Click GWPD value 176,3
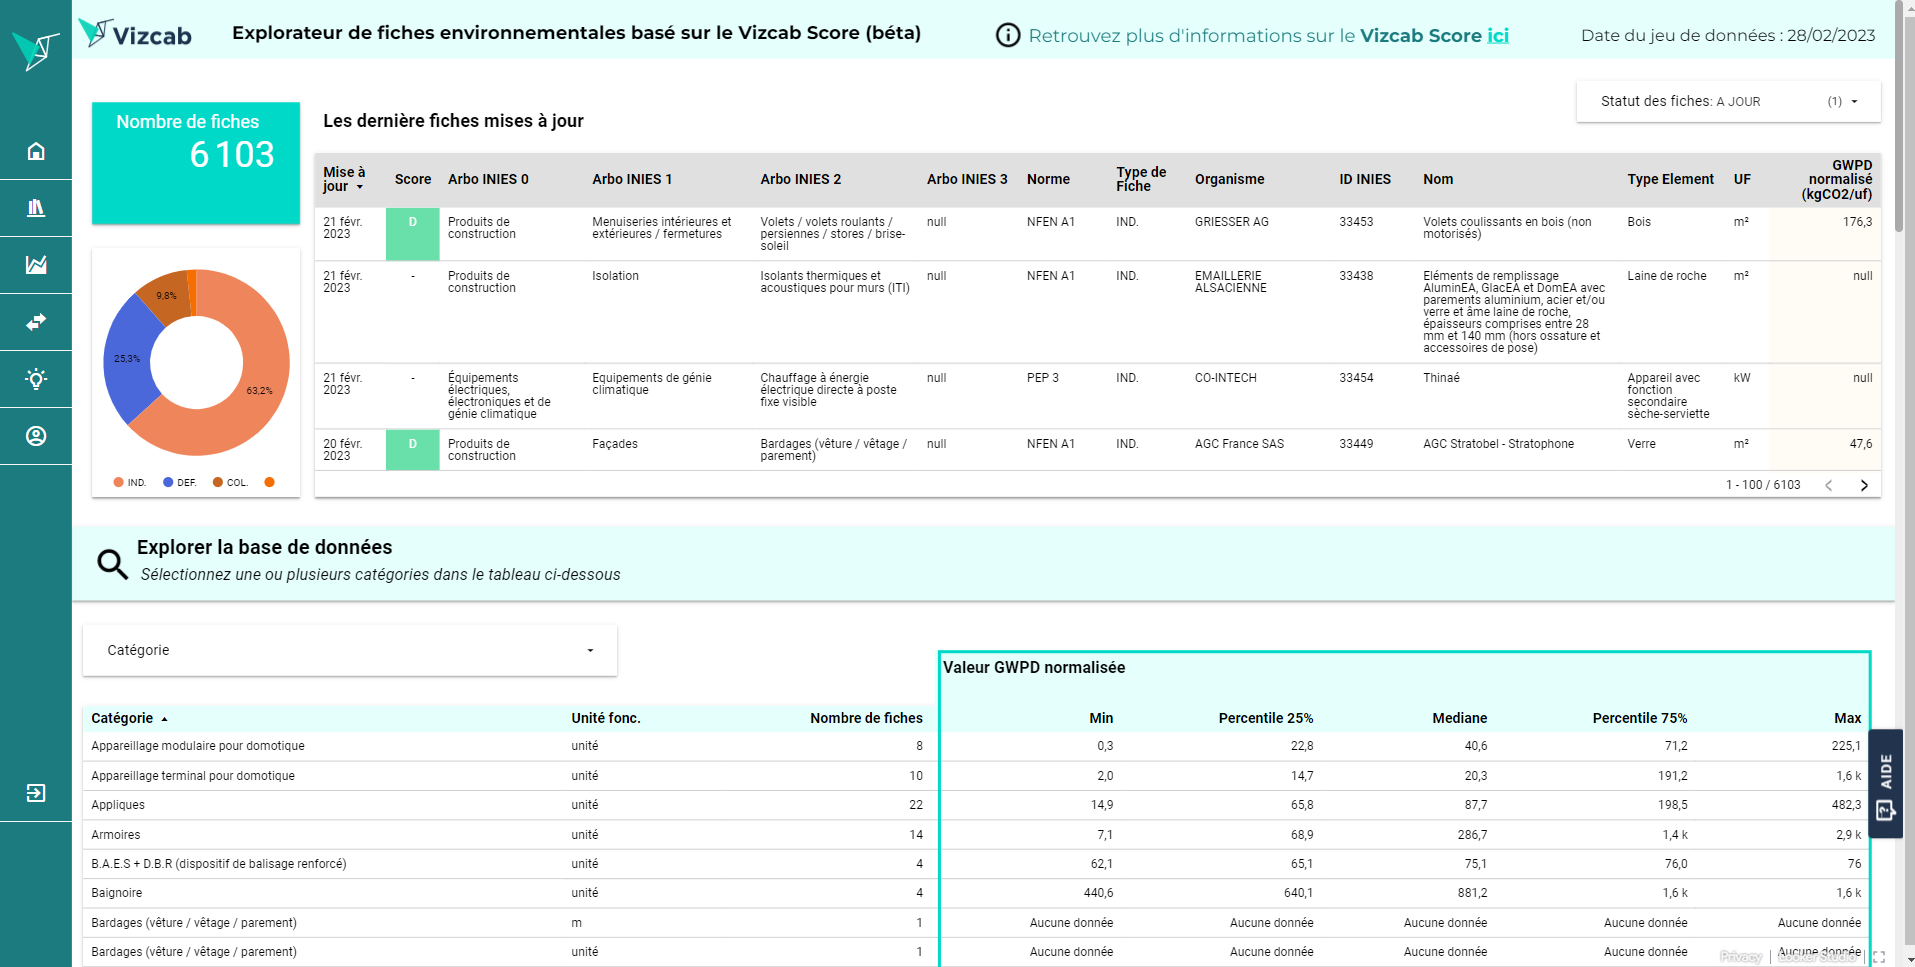The width and height of the screenshot is (1915, 967). coord(1857,222)
